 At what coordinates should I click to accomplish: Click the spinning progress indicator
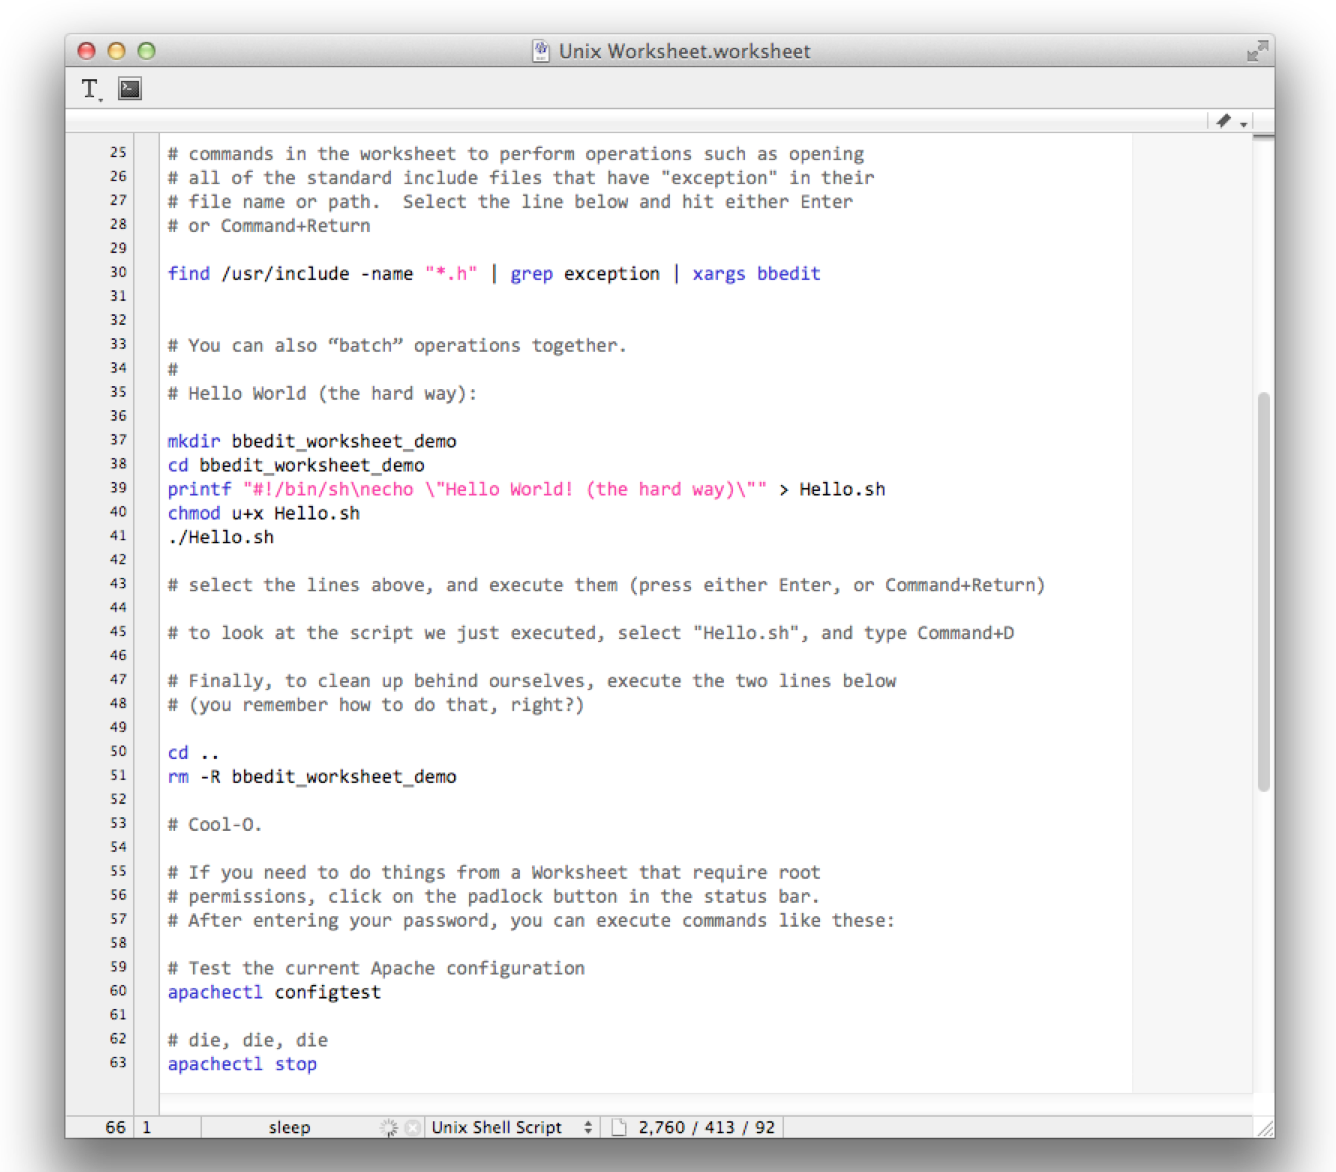click(389, 1128)
